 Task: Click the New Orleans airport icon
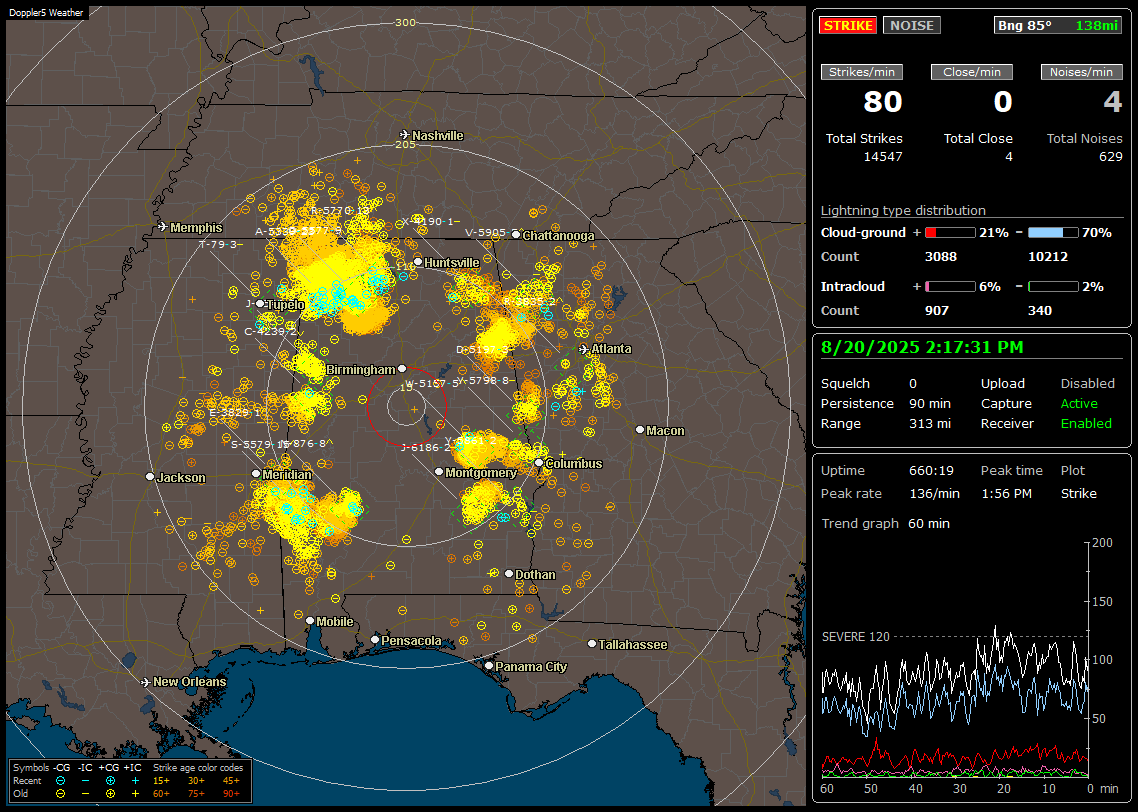(146, 682)
